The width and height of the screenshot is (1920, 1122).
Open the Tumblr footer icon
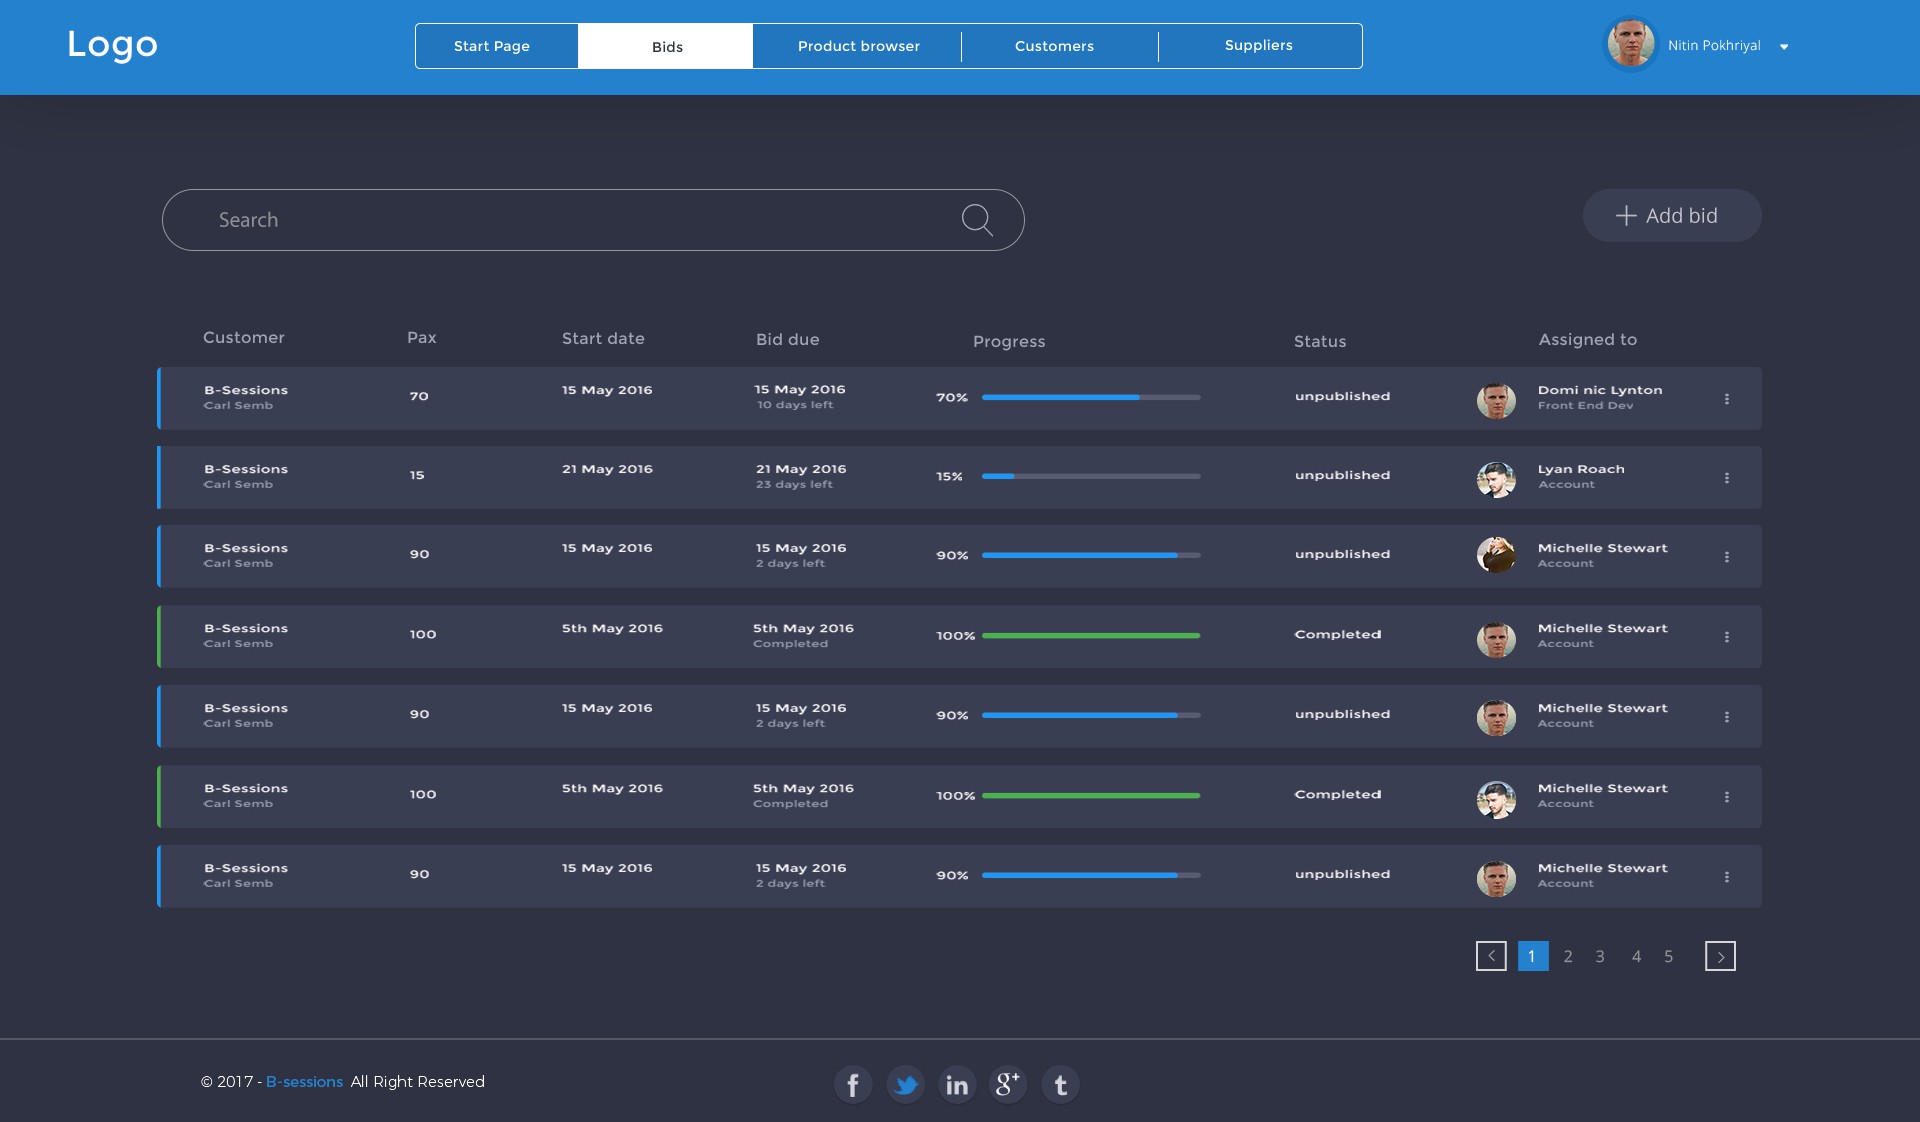click(1060, 1084)
